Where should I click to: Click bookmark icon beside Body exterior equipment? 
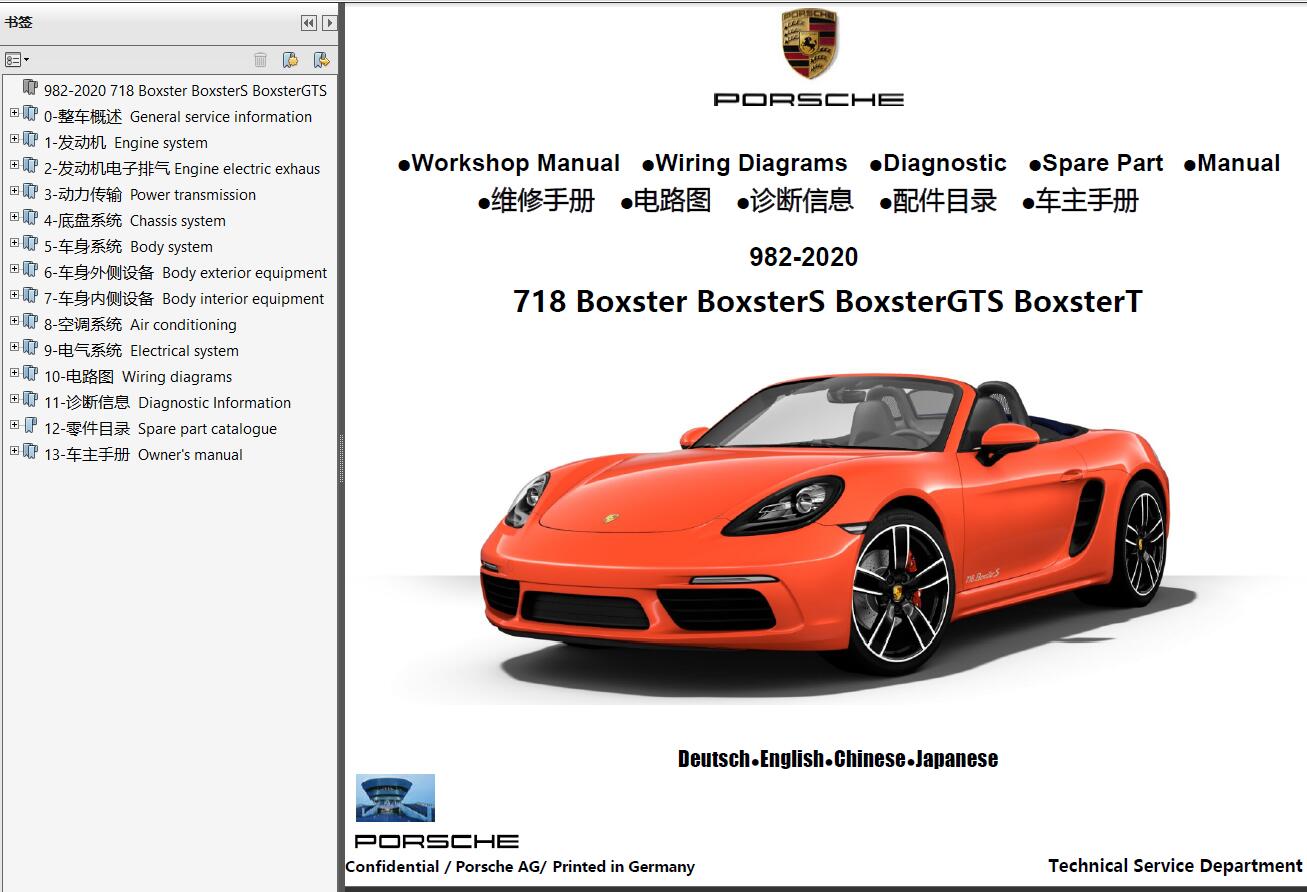pyautogui.click(x=30, y=270)
